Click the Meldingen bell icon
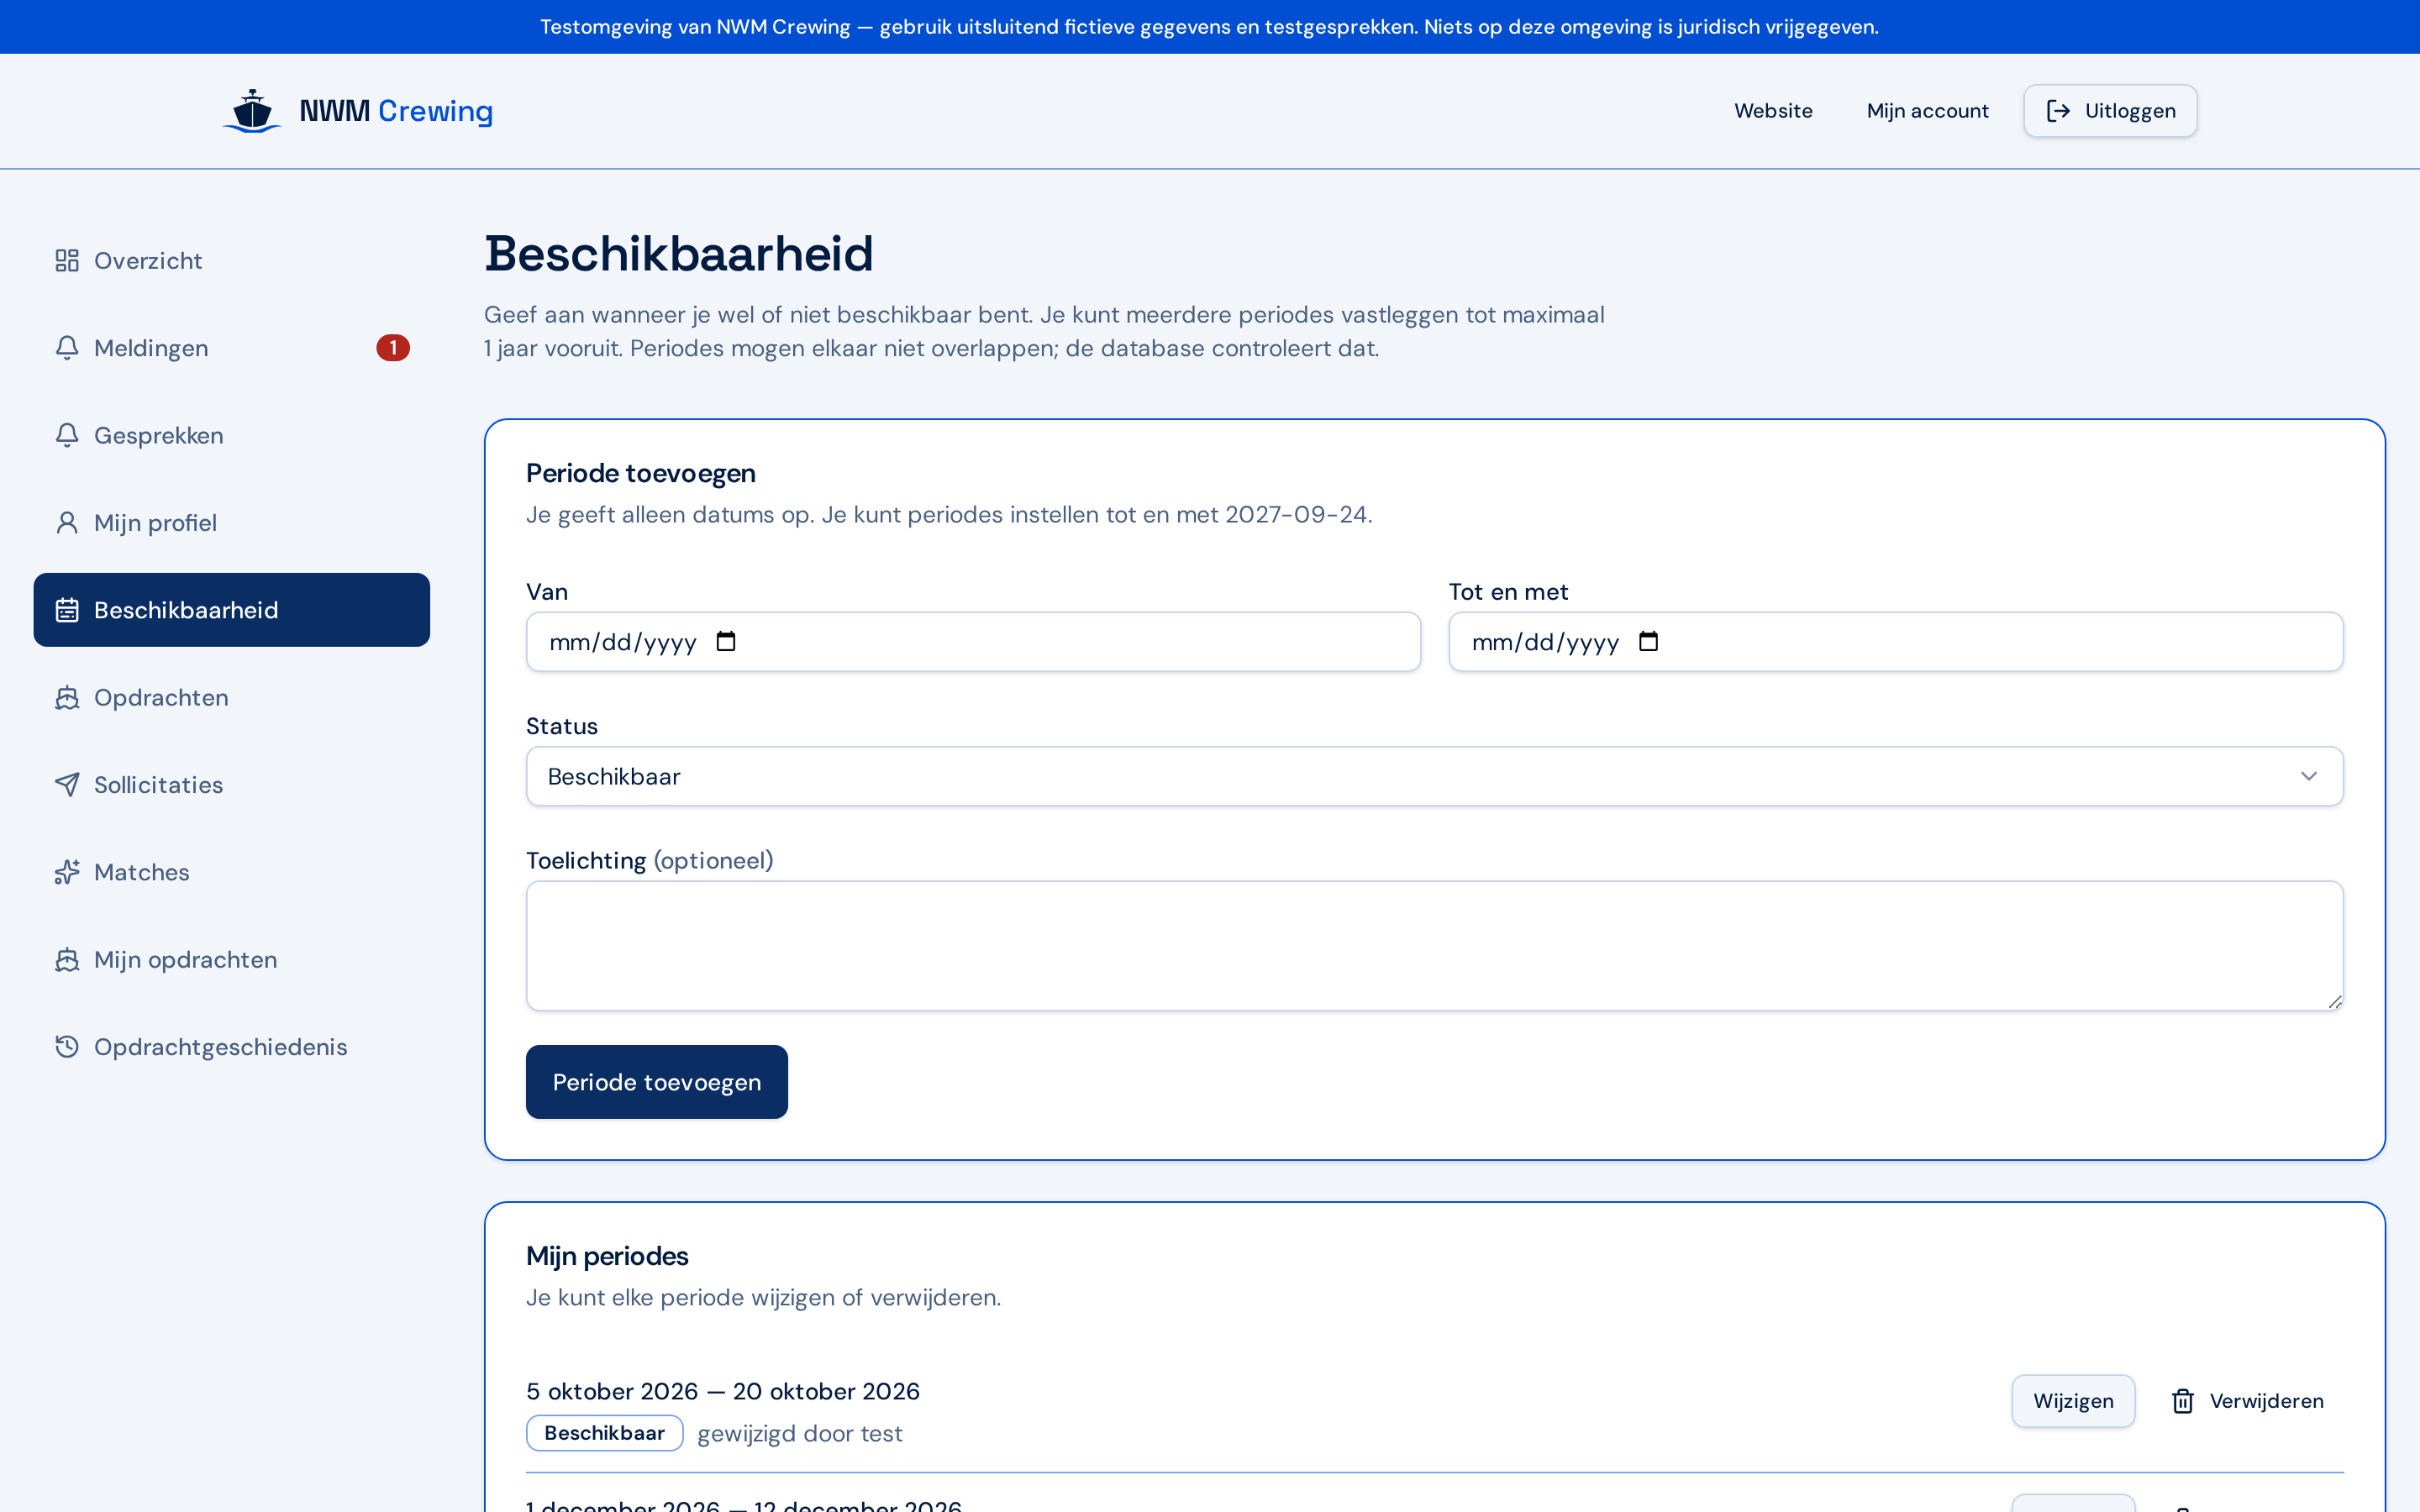The height and width of the screenshot is (1512, 2420). [x=67, y=348]
